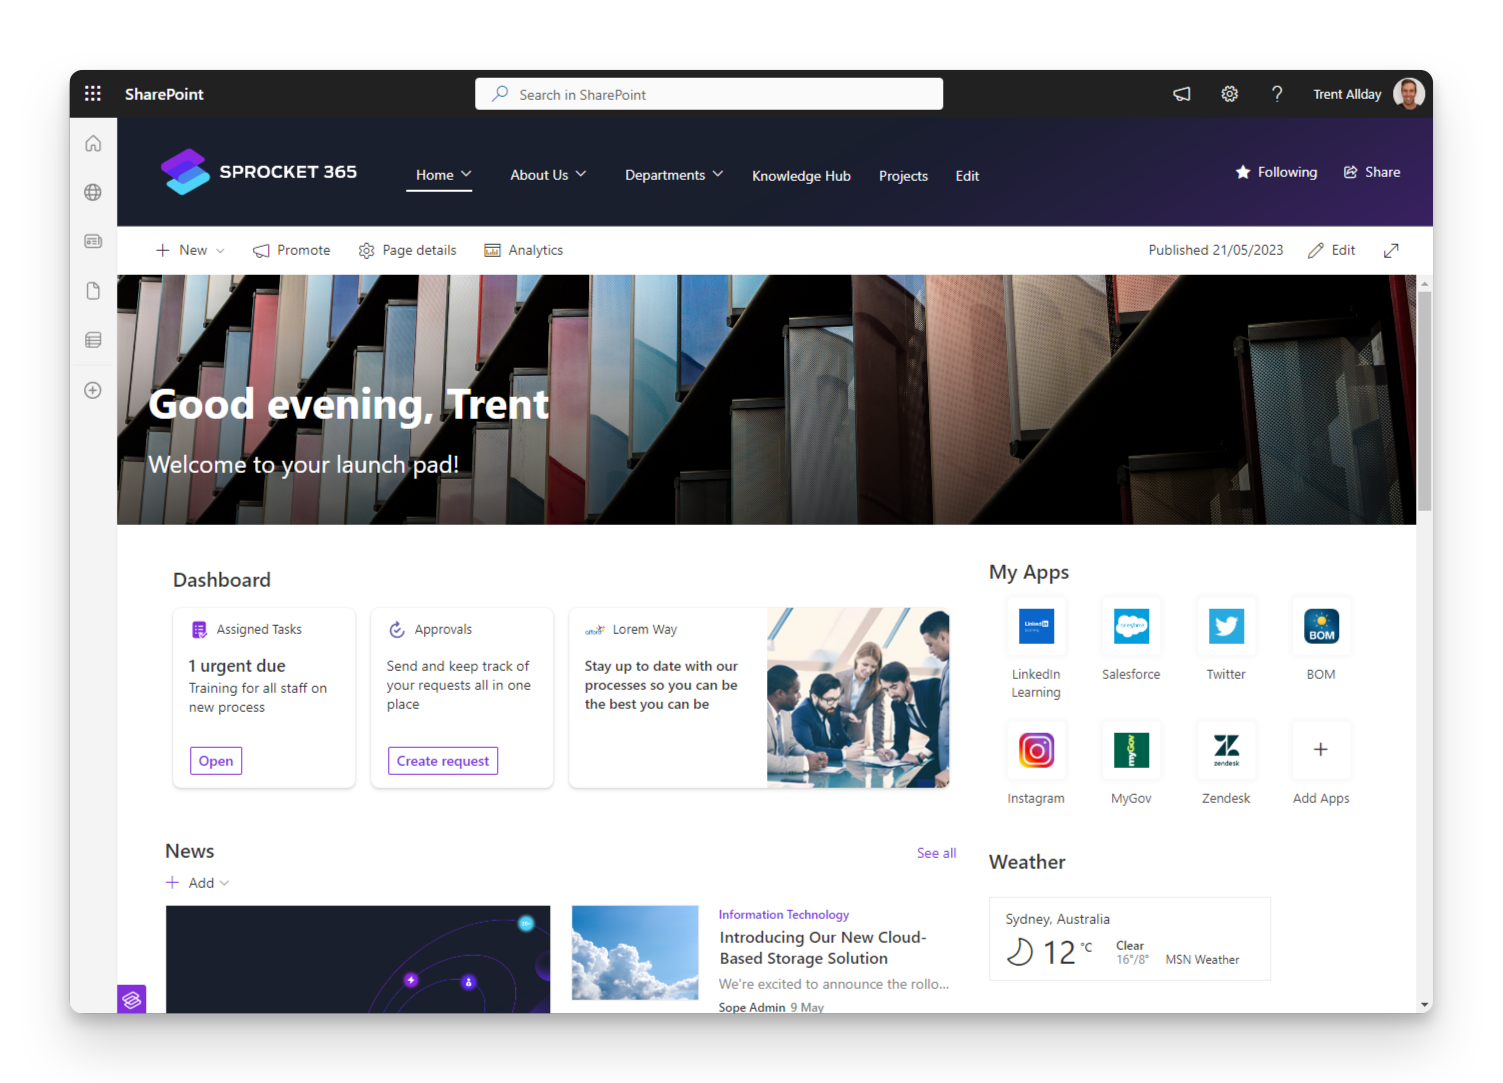Open the Zendesk app tile
Viewport: 1503px width, 1083px height.
point(1226,750)
